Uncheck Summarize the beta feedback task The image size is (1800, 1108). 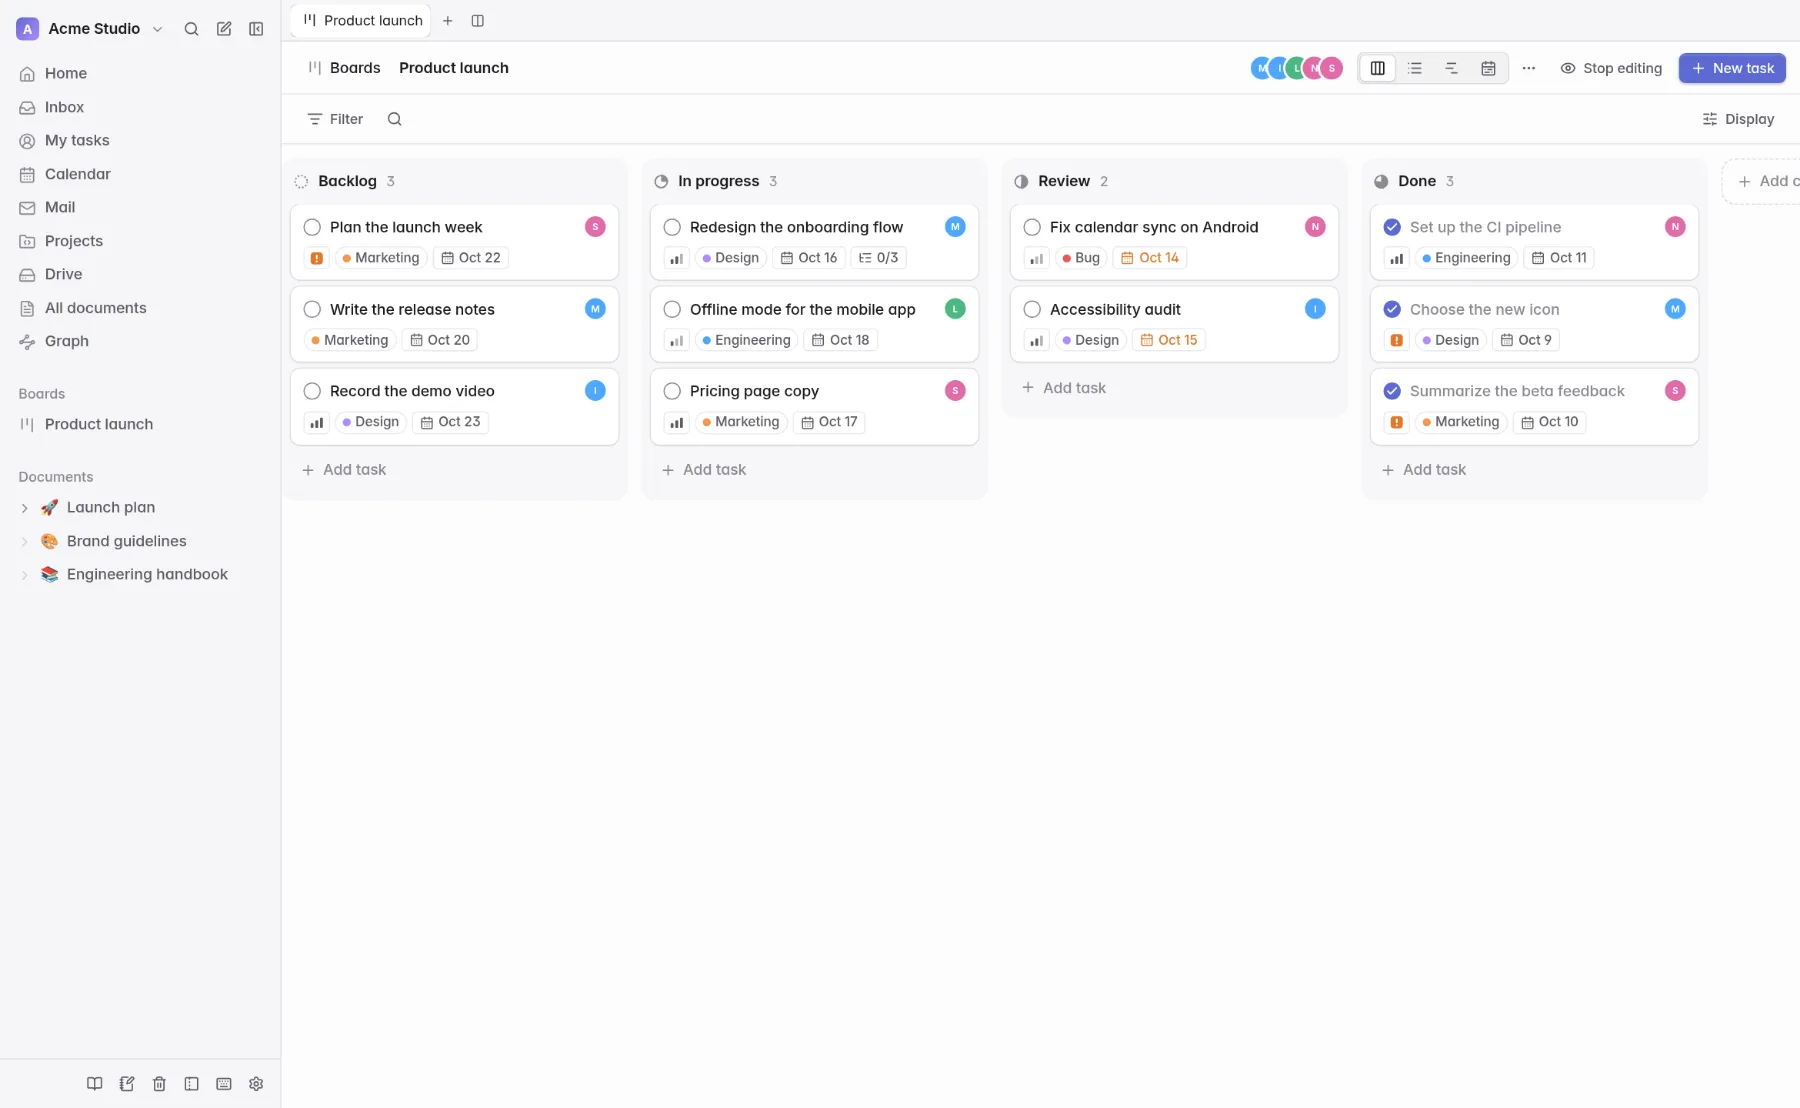pos(1392,391)
